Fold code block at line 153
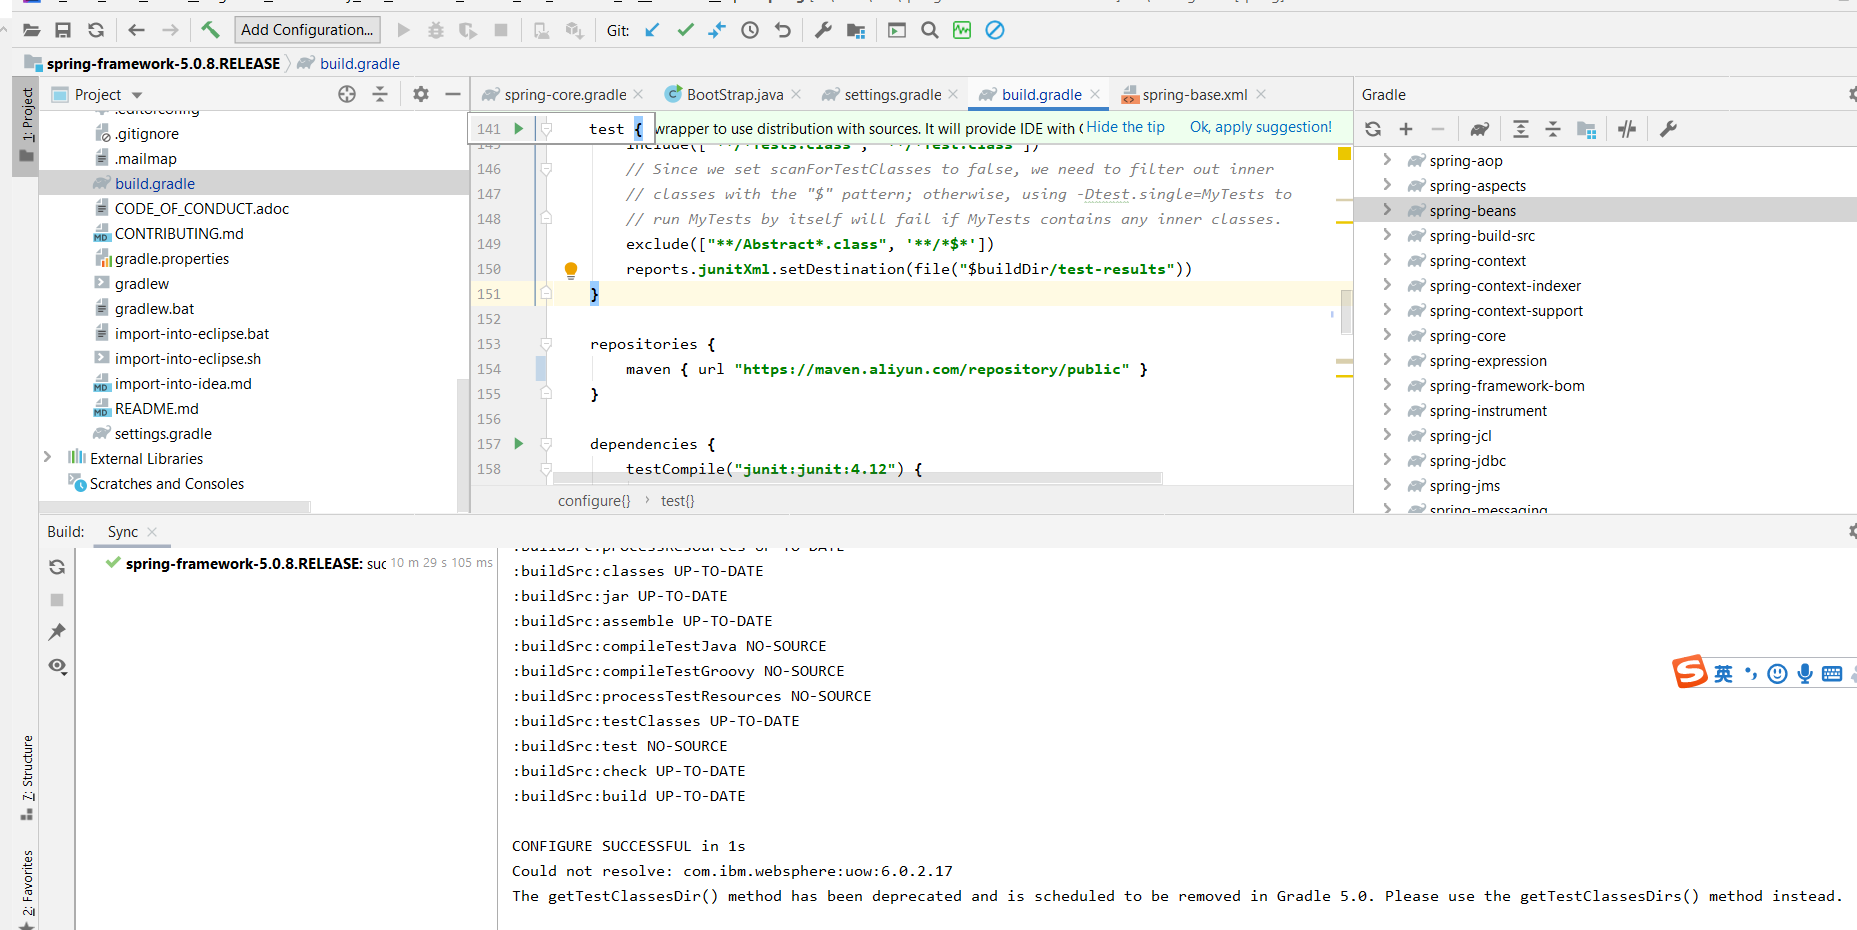The width and height of the screenshot is (1857, 930). pos(546,344)
